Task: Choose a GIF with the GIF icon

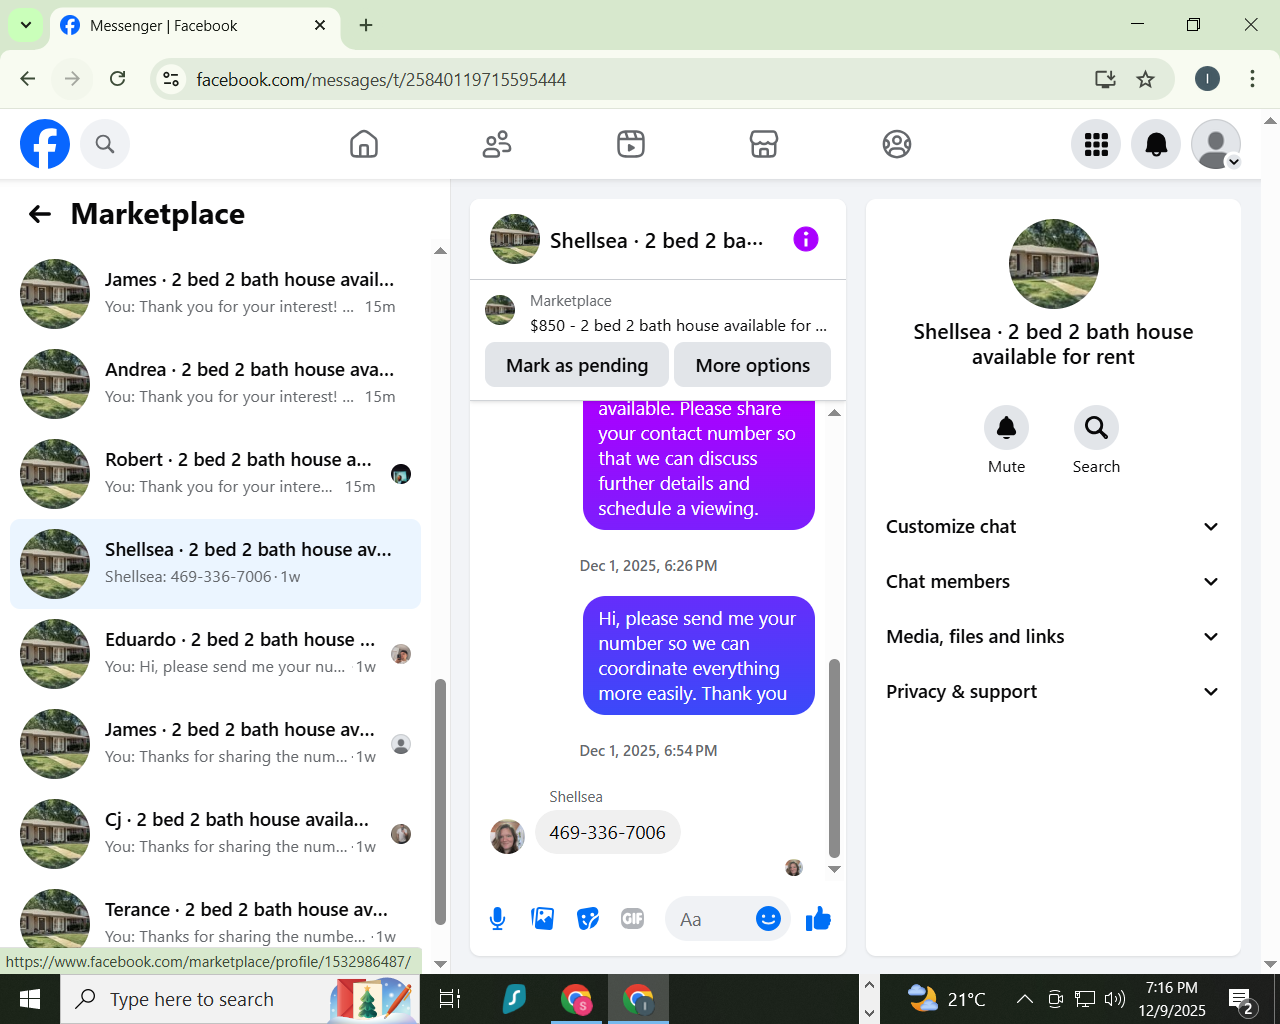Action: pyautogui.click(x=633, y=919)
